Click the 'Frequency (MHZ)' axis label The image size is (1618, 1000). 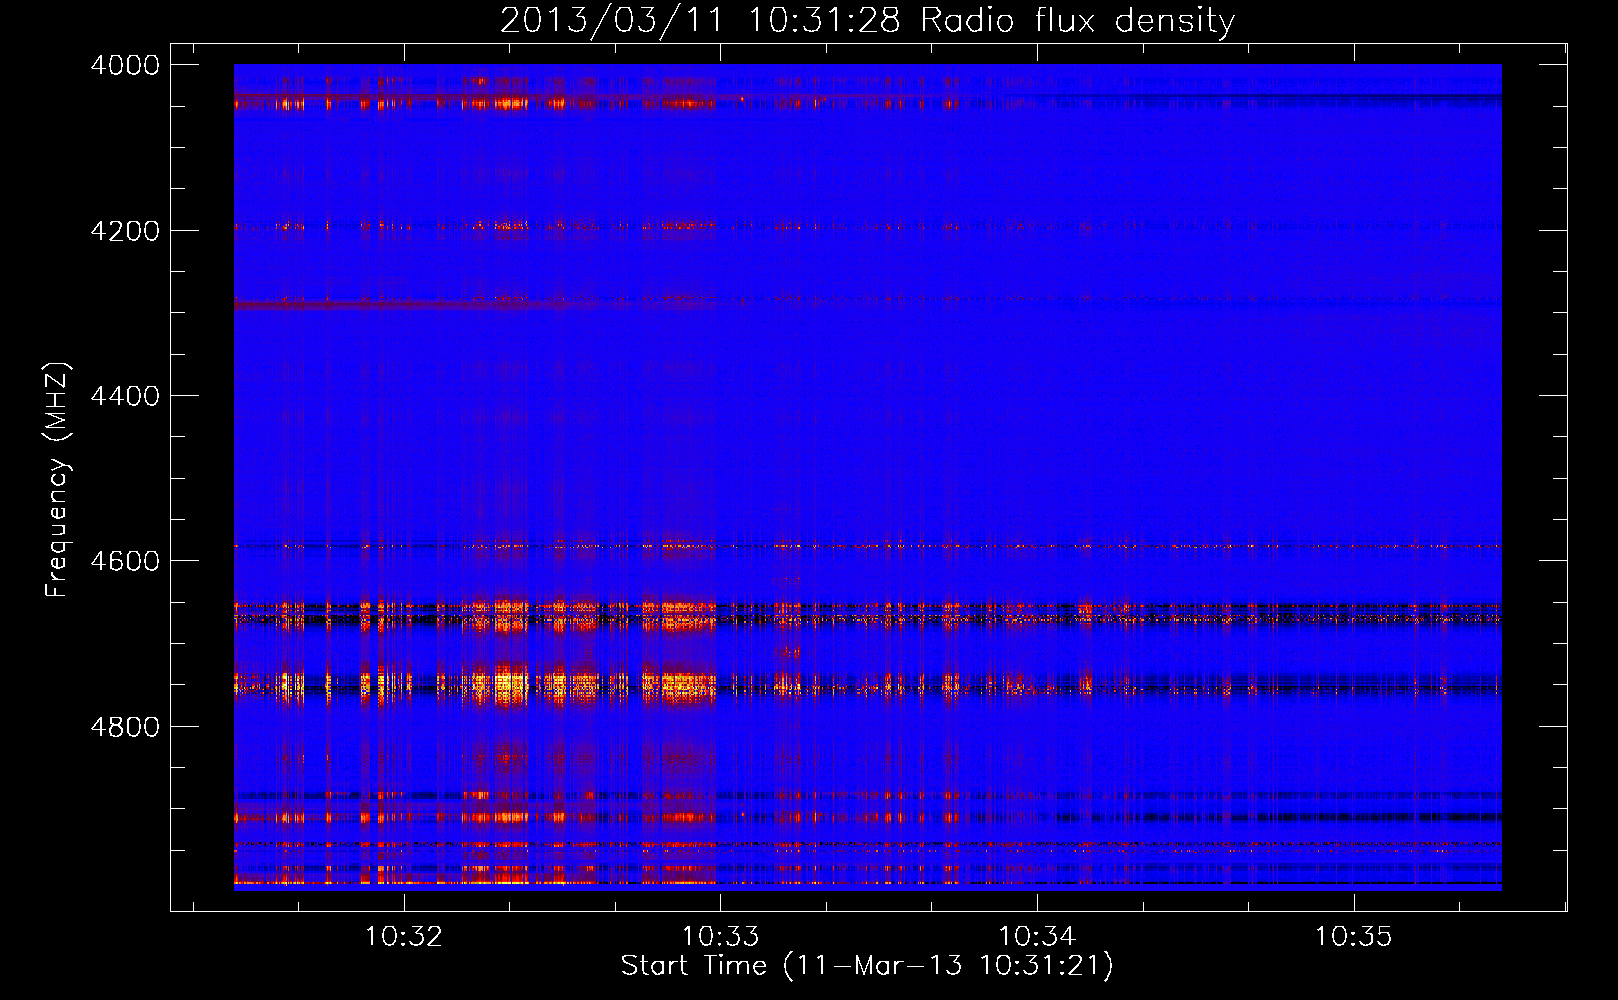pos(57,480)
